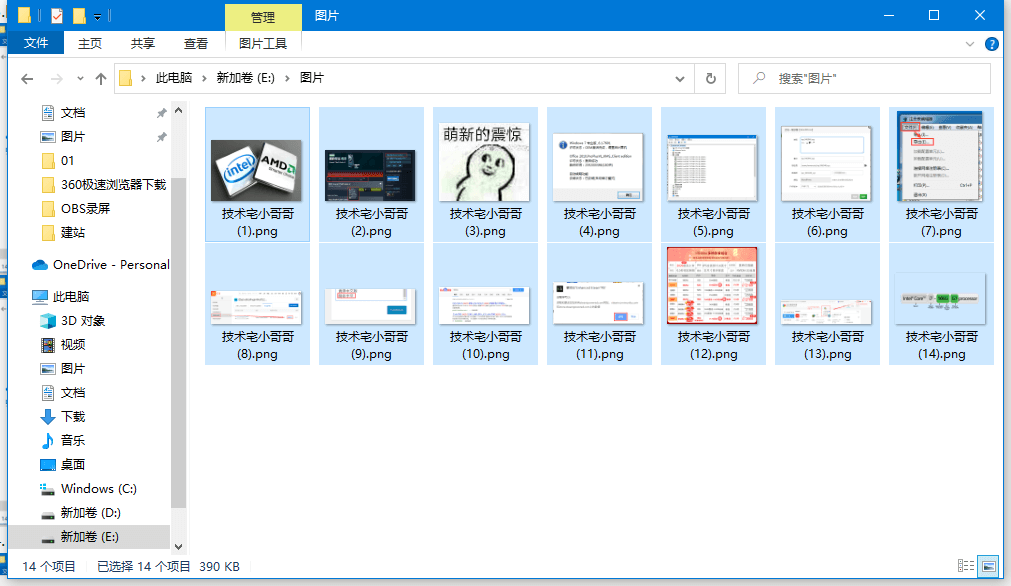Screen dimensions: 1011x586
Task: Open the 图片工具 management tab
Action: (x=262, y=43)
